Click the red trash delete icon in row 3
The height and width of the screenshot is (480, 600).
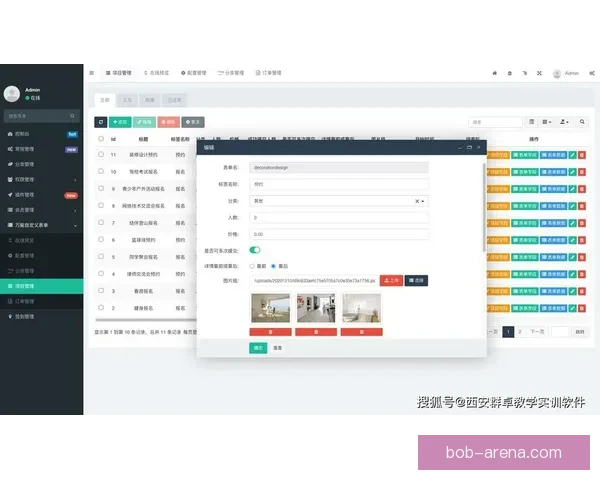pos(582,291)
